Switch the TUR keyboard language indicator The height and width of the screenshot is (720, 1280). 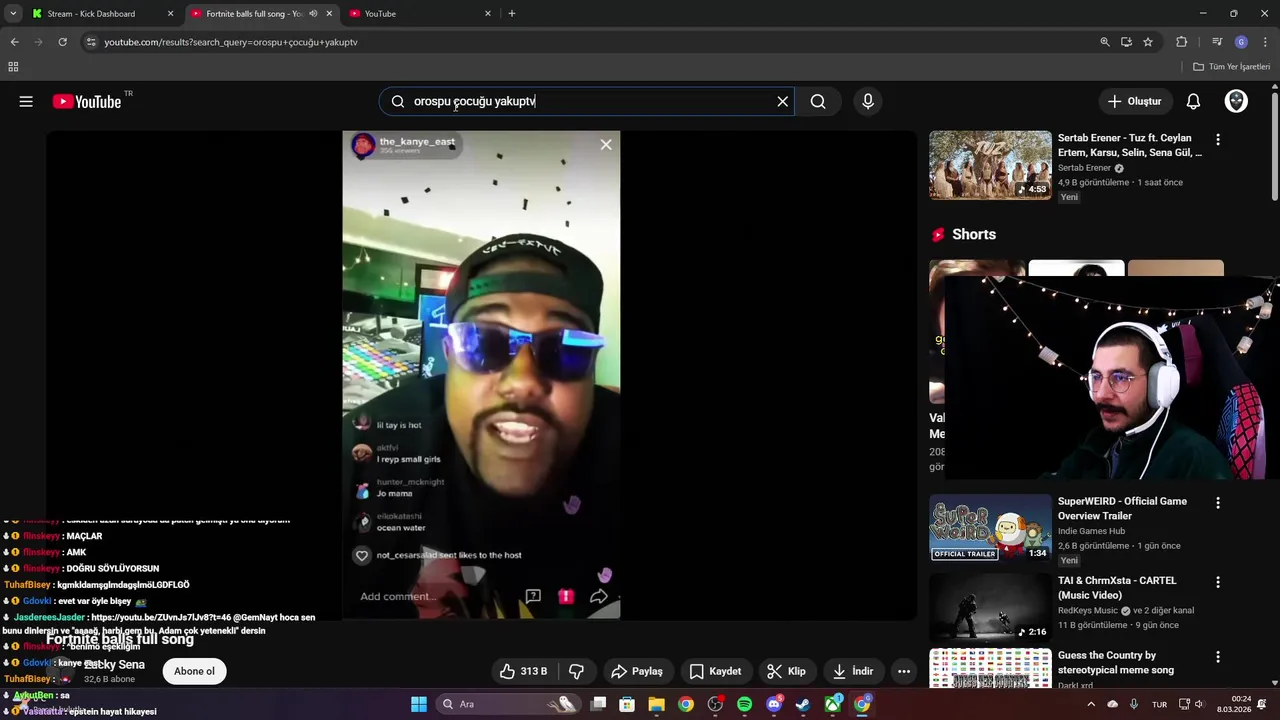click(1159, 704)
